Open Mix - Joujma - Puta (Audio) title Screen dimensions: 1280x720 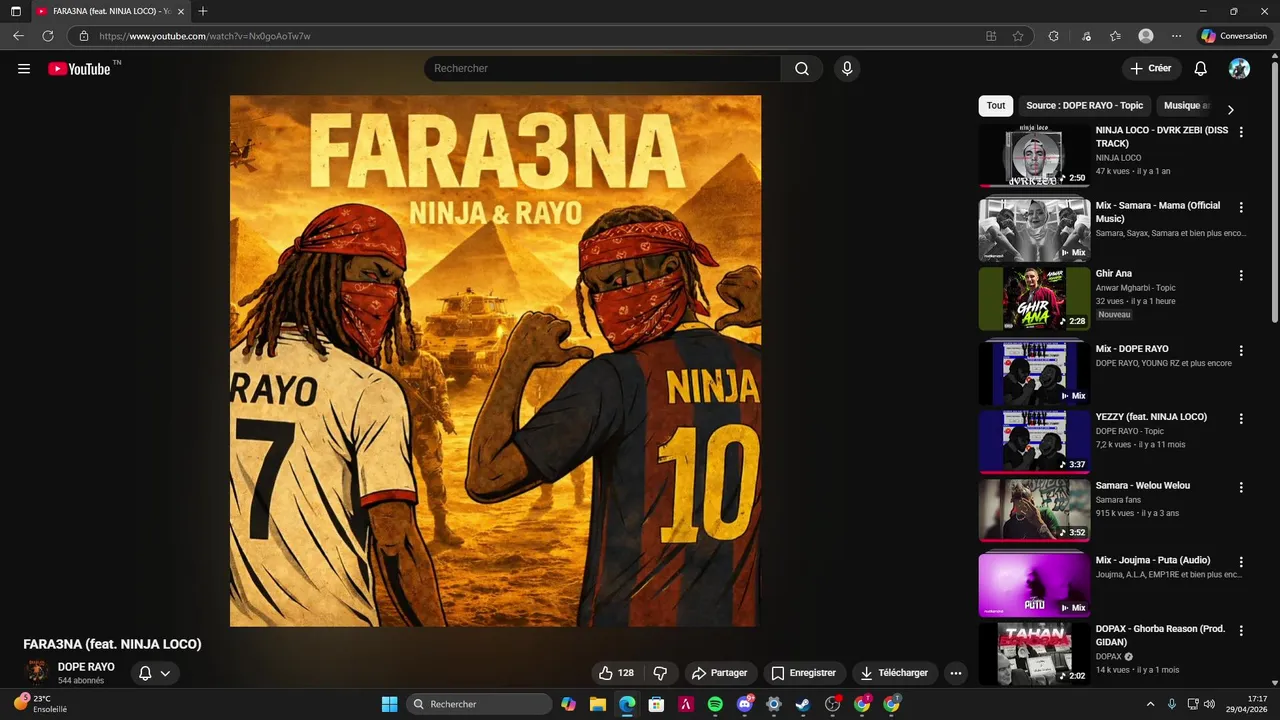coord(1153,560)
